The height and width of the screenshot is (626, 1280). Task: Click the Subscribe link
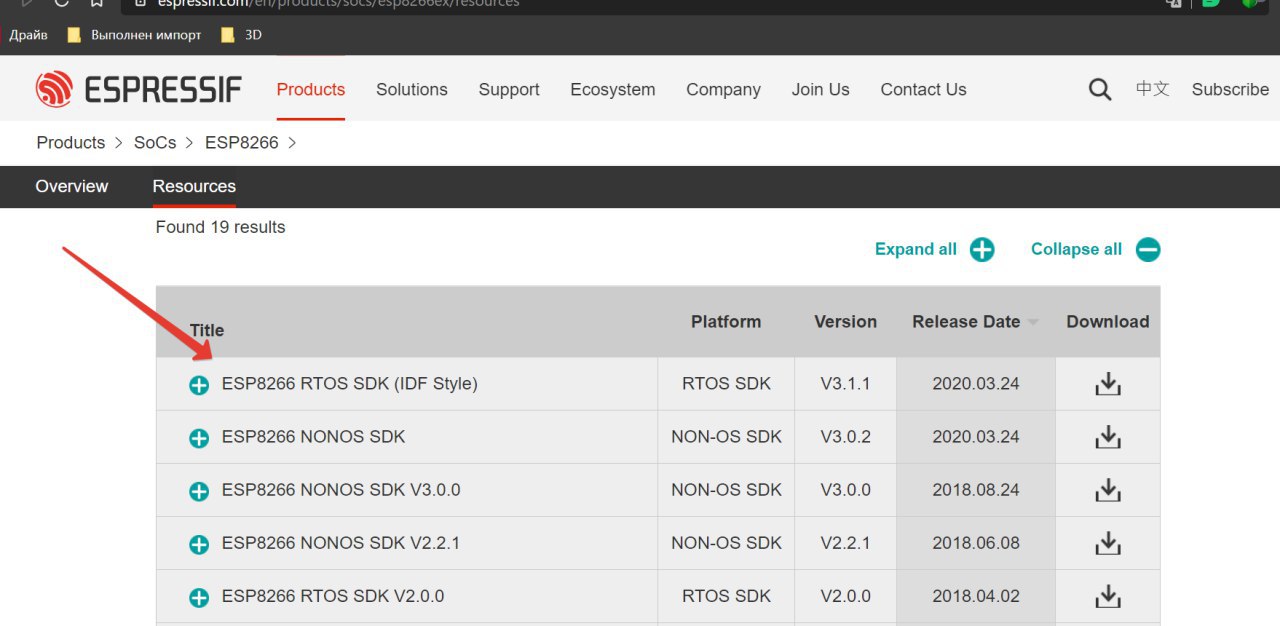click(x=1230, y=89)
